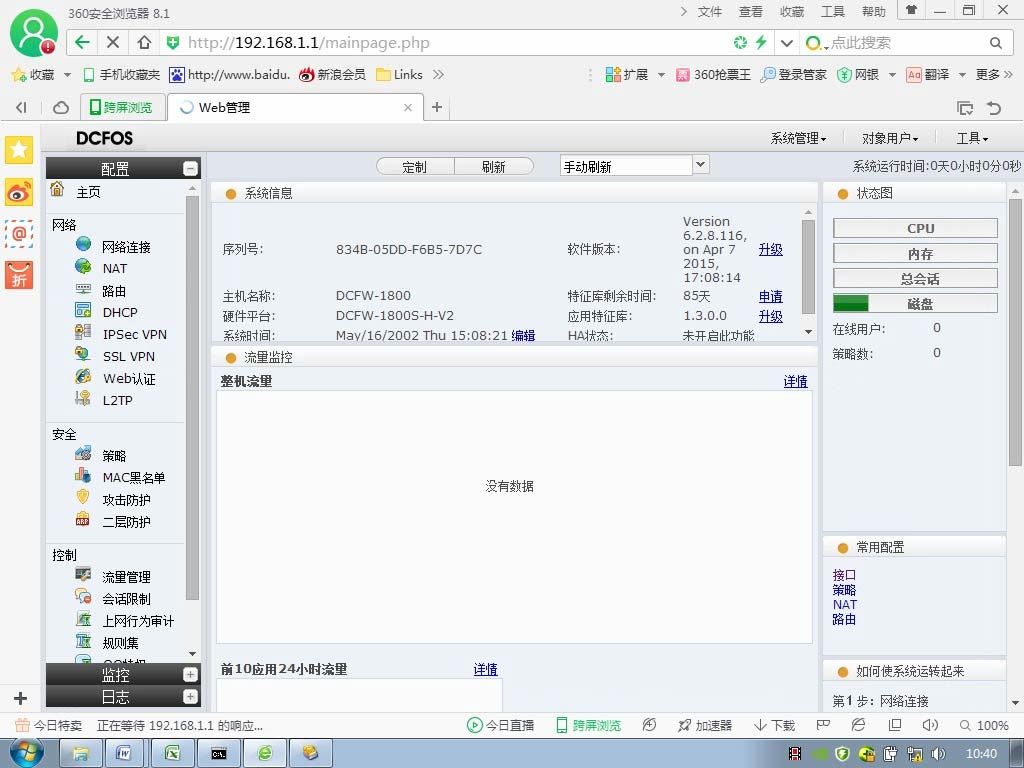Image resolution: width=1024 pixels, height=768 pixels.
Task: Open the mail @ icon in left sidebar
Action: 19,233
